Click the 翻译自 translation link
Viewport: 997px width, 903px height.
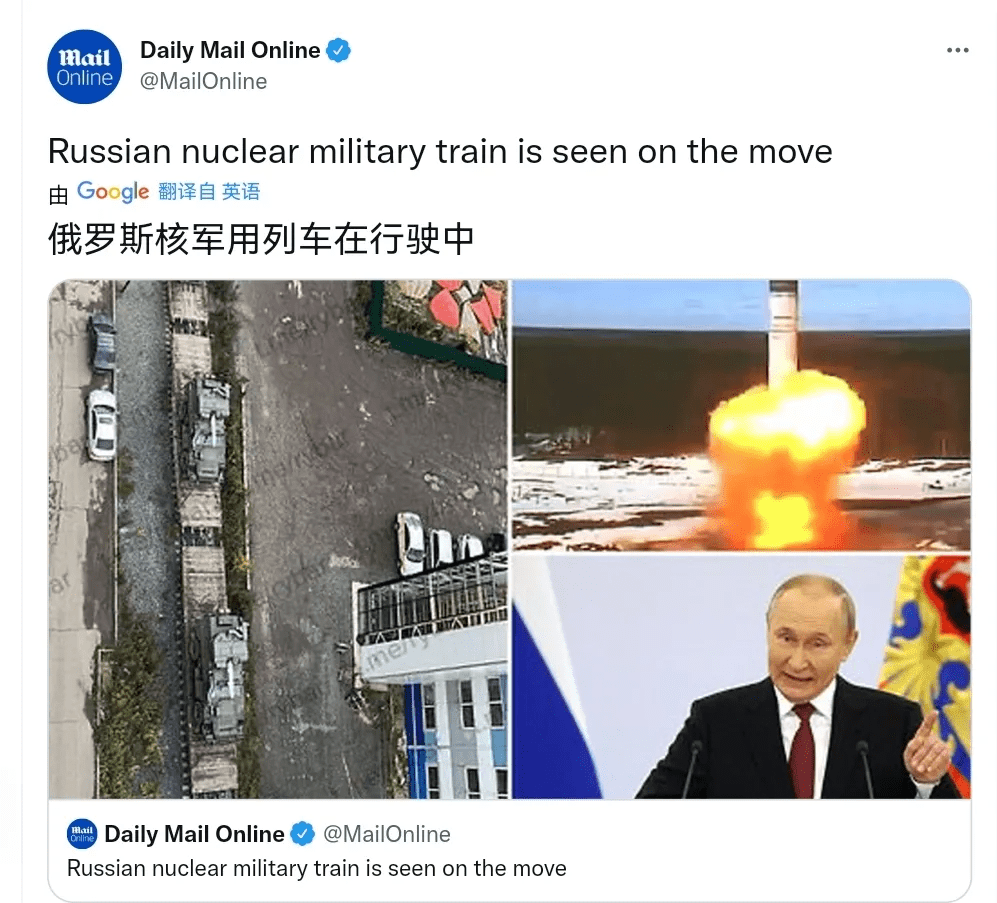[x=186, y=191]
